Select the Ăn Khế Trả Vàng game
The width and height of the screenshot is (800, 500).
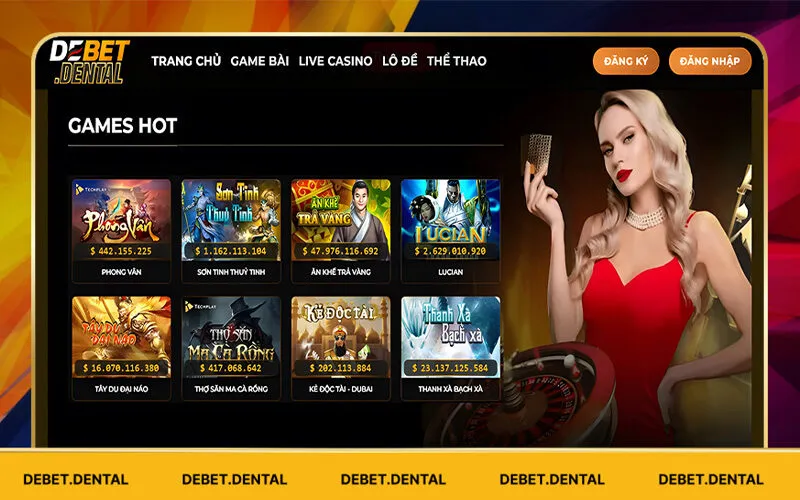coord(341,220)
